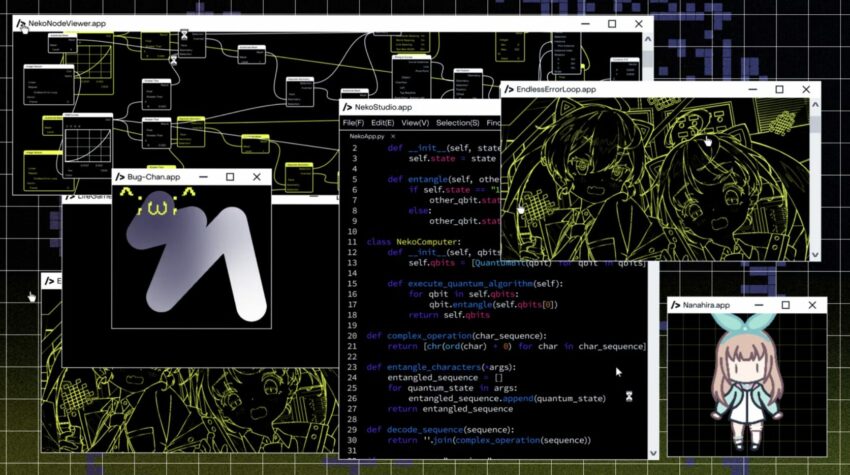Click "return entangled_sequence" line
Viewport: 850px width, 475px height.
click(450, 409)
